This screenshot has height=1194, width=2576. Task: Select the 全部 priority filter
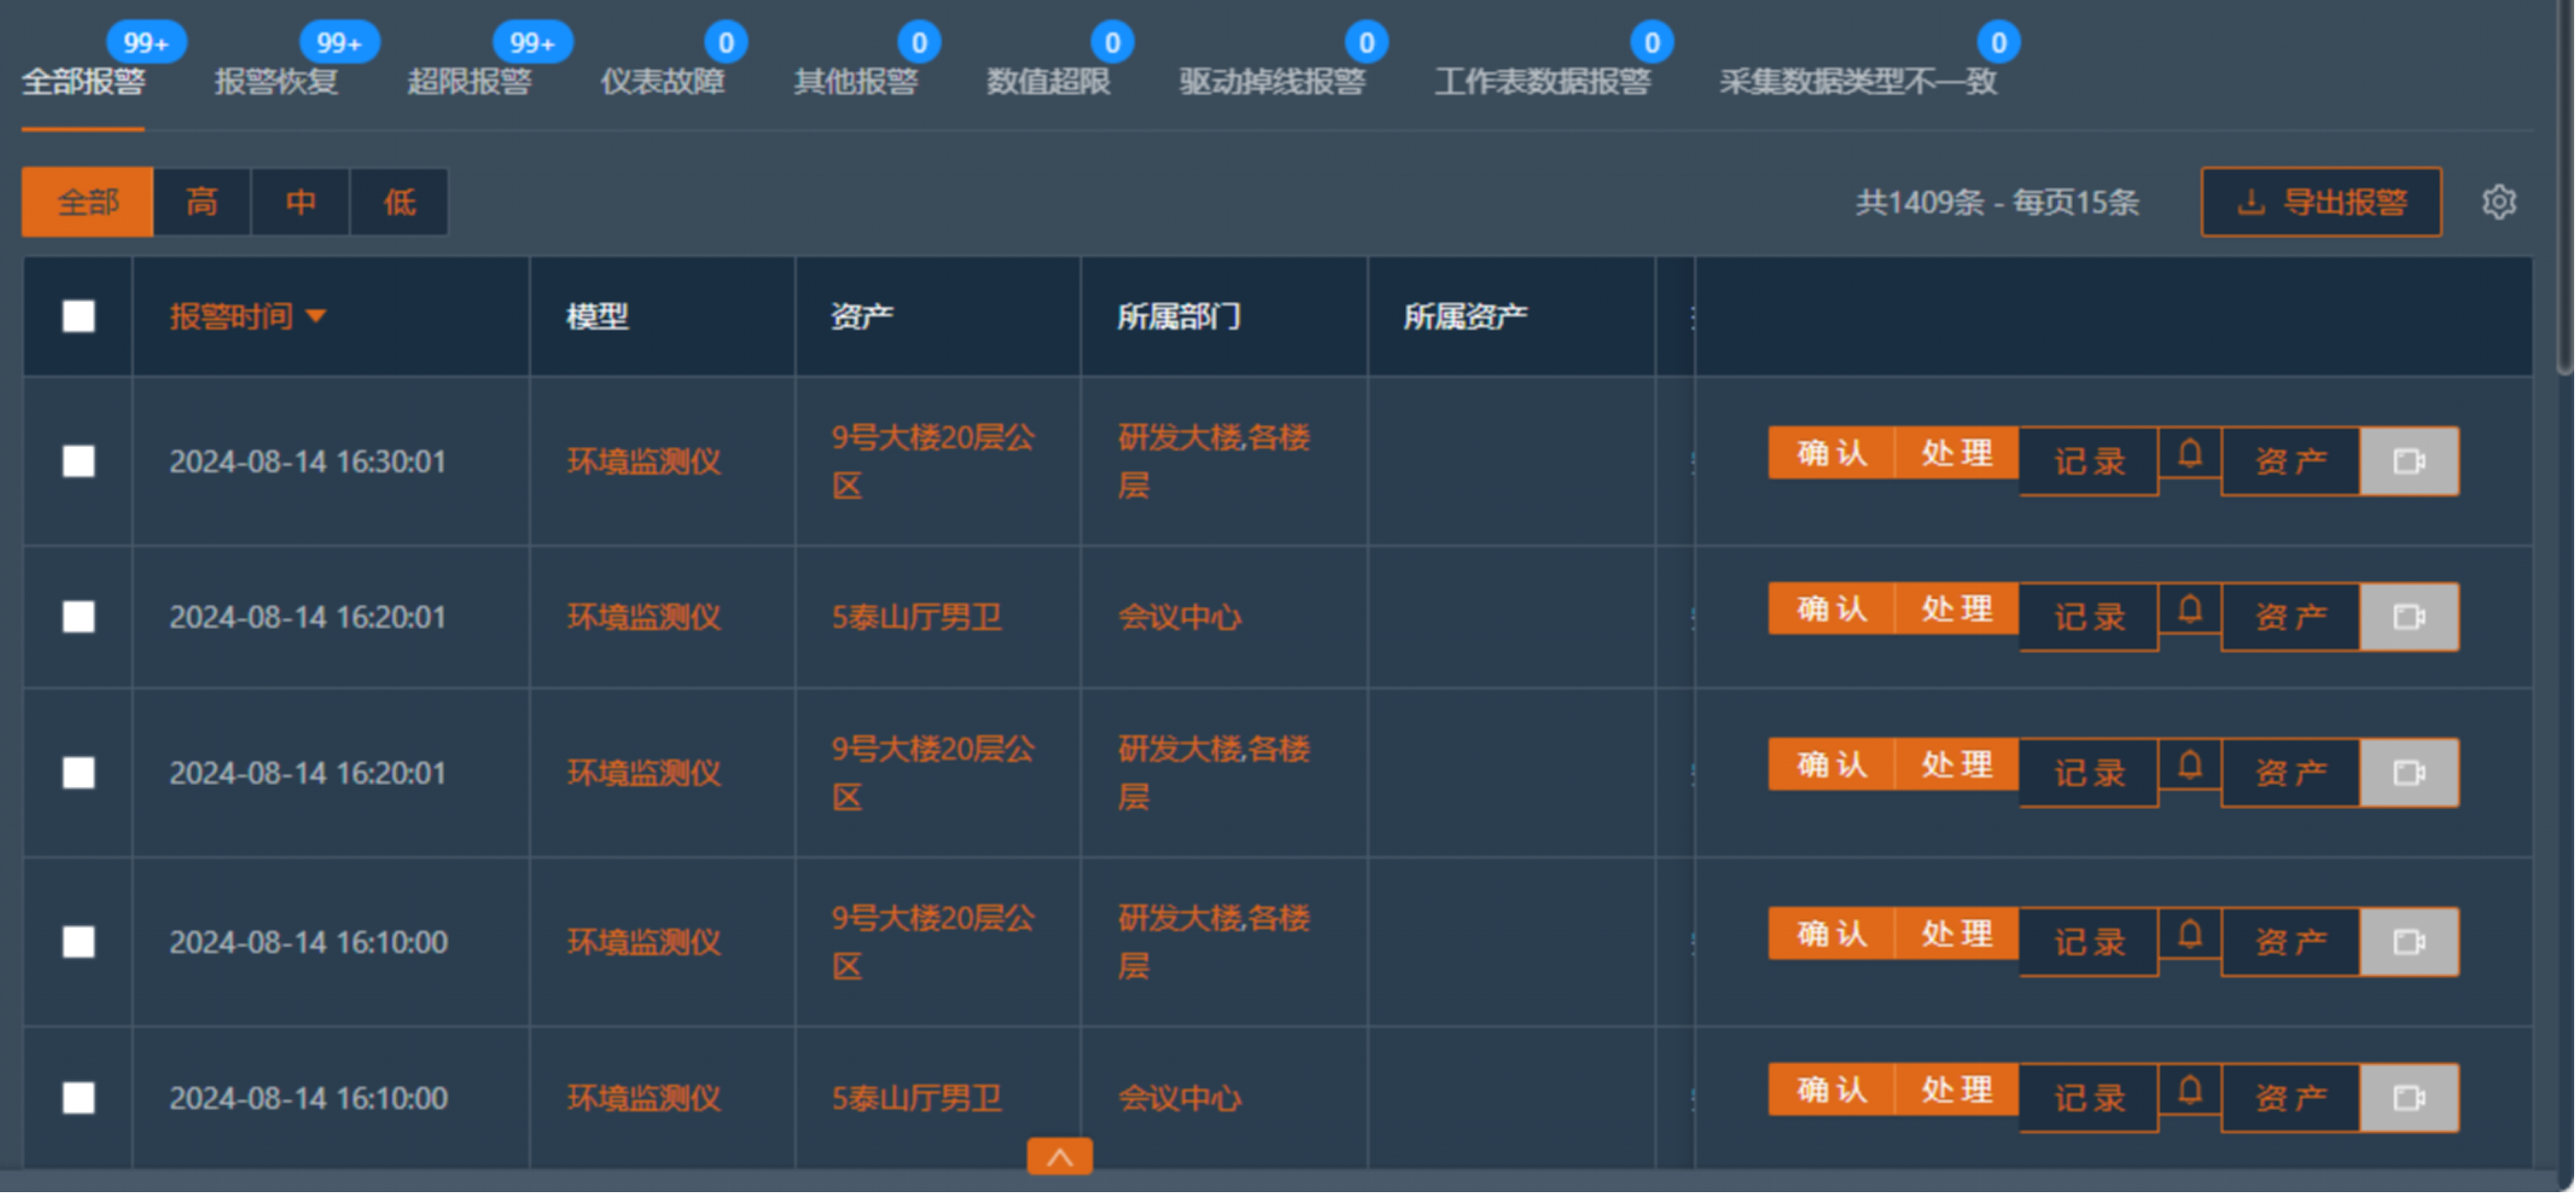87,201
